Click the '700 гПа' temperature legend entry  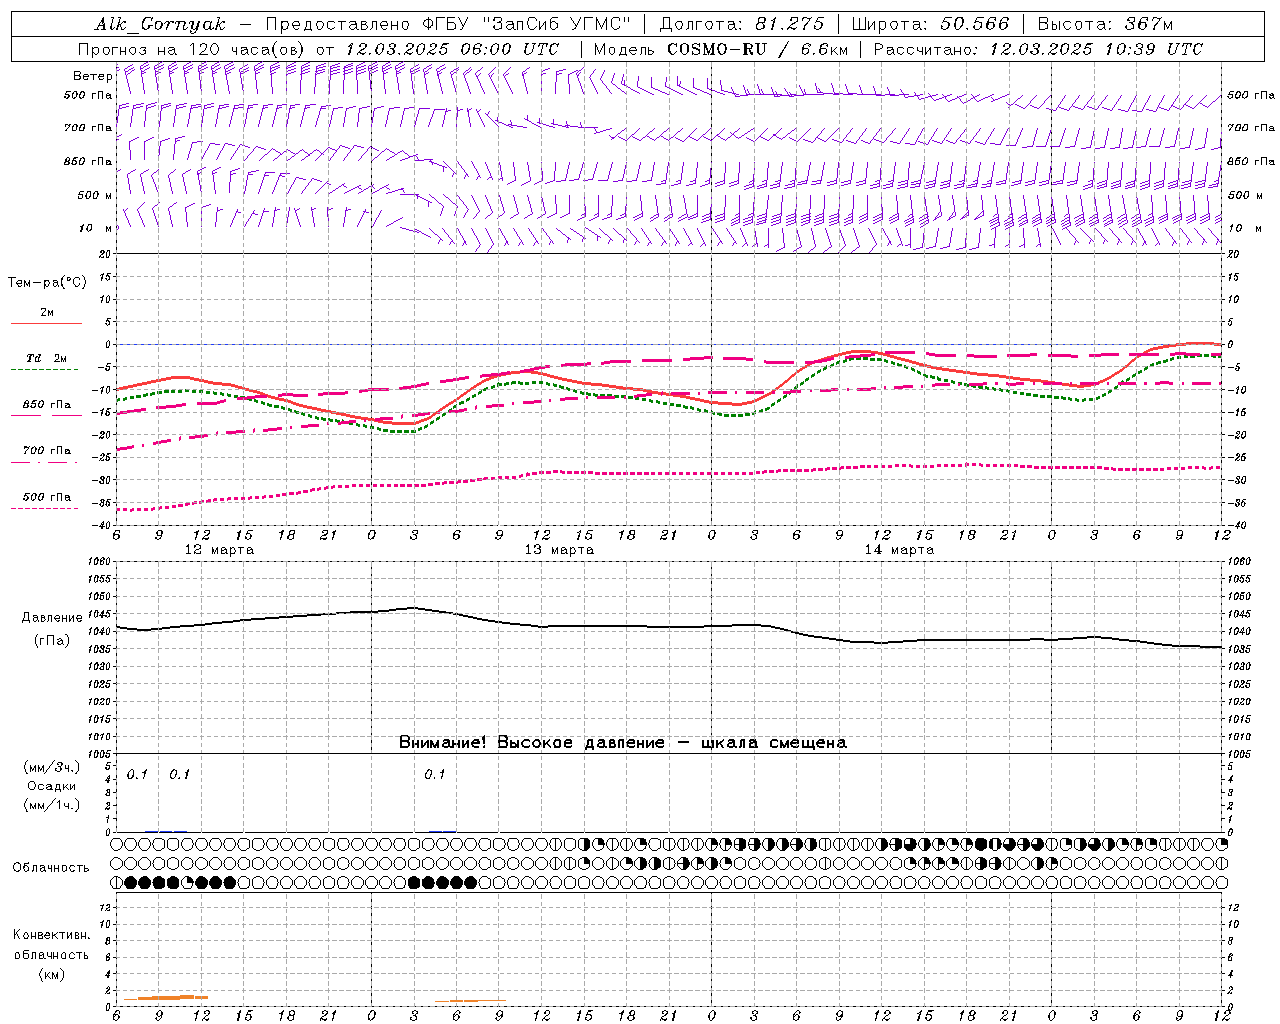tap(47, 451)
